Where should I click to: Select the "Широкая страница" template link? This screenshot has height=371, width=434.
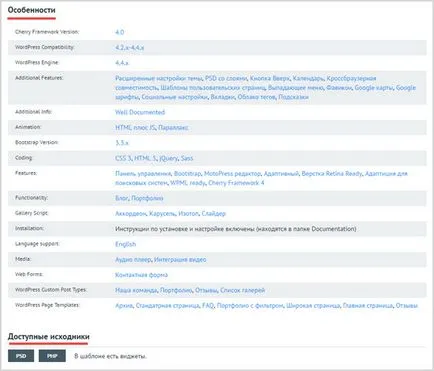point(313,306)
